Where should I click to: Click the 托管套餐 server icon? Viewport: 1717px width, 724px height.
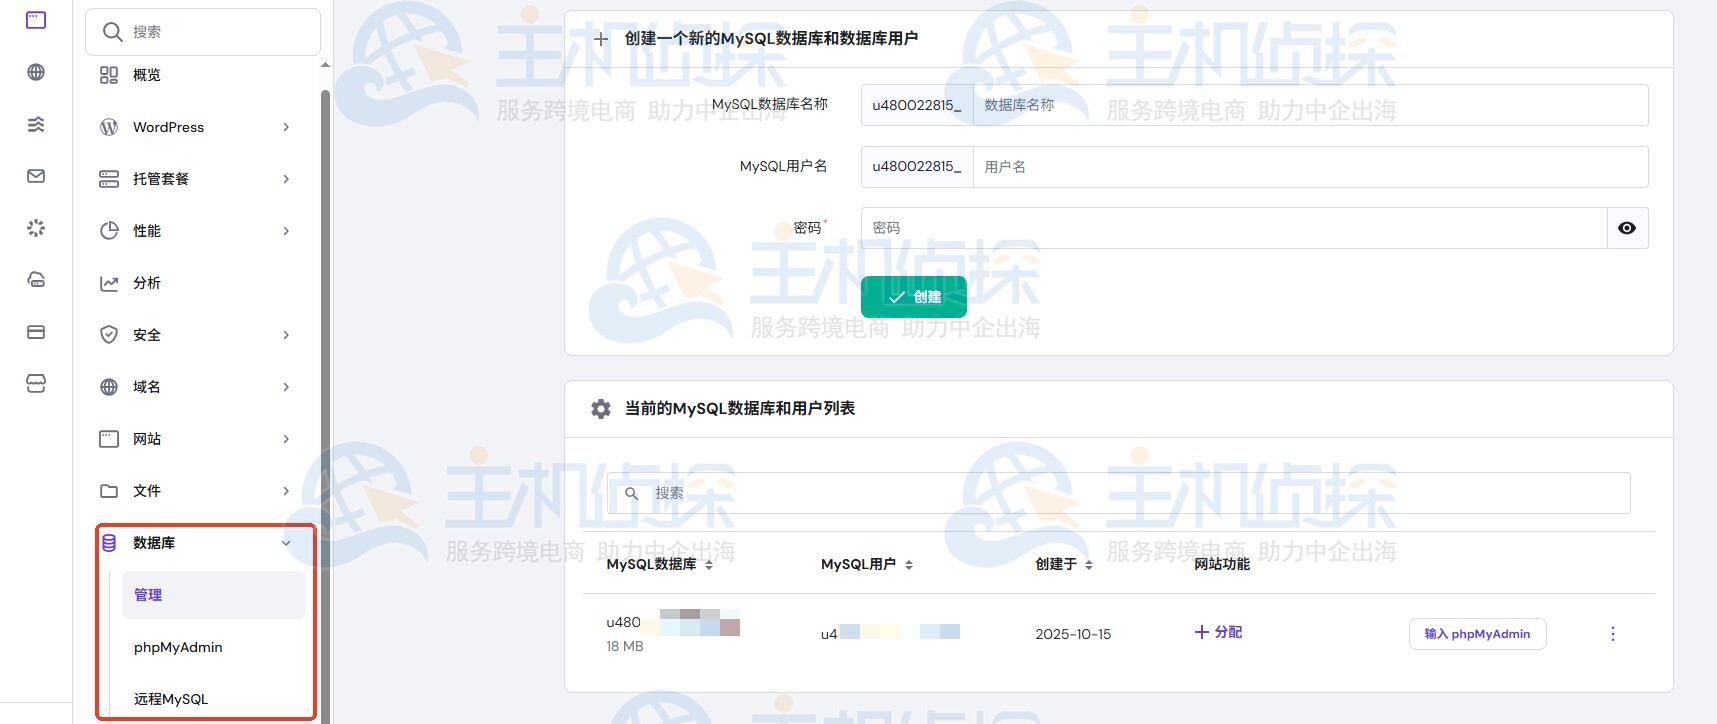tap(109, 179)
